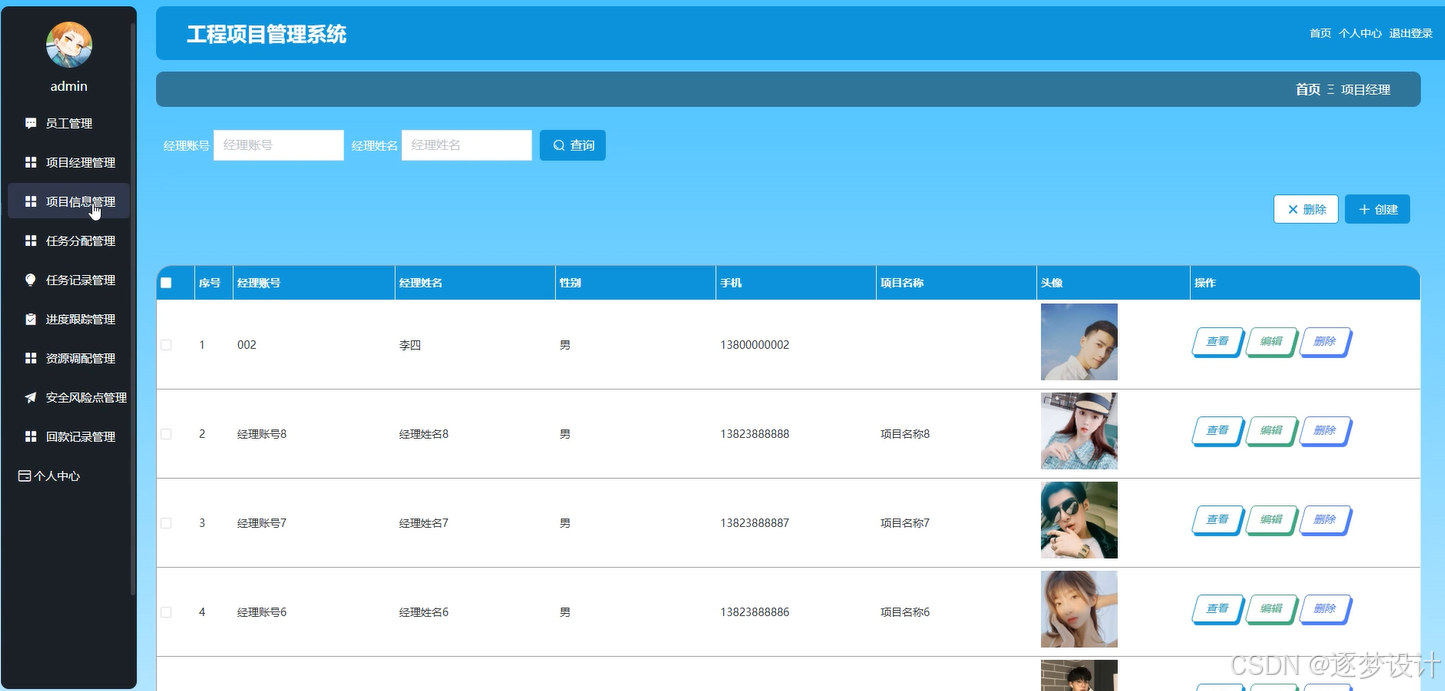Click 查看 for row 经理姓名6
Image resolution: width=1445 pixels, height=691 pixels.
click(x=1217, y=609)
